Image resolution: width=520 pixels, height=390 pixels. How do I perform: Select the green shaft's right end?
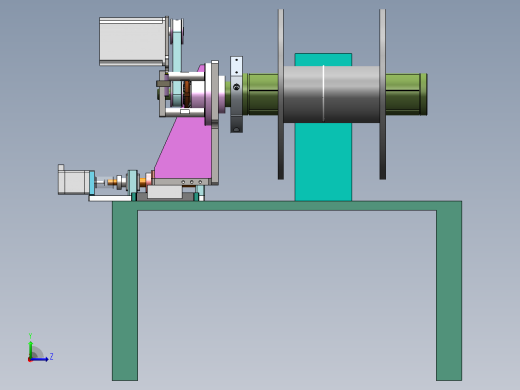coord(407,94)
